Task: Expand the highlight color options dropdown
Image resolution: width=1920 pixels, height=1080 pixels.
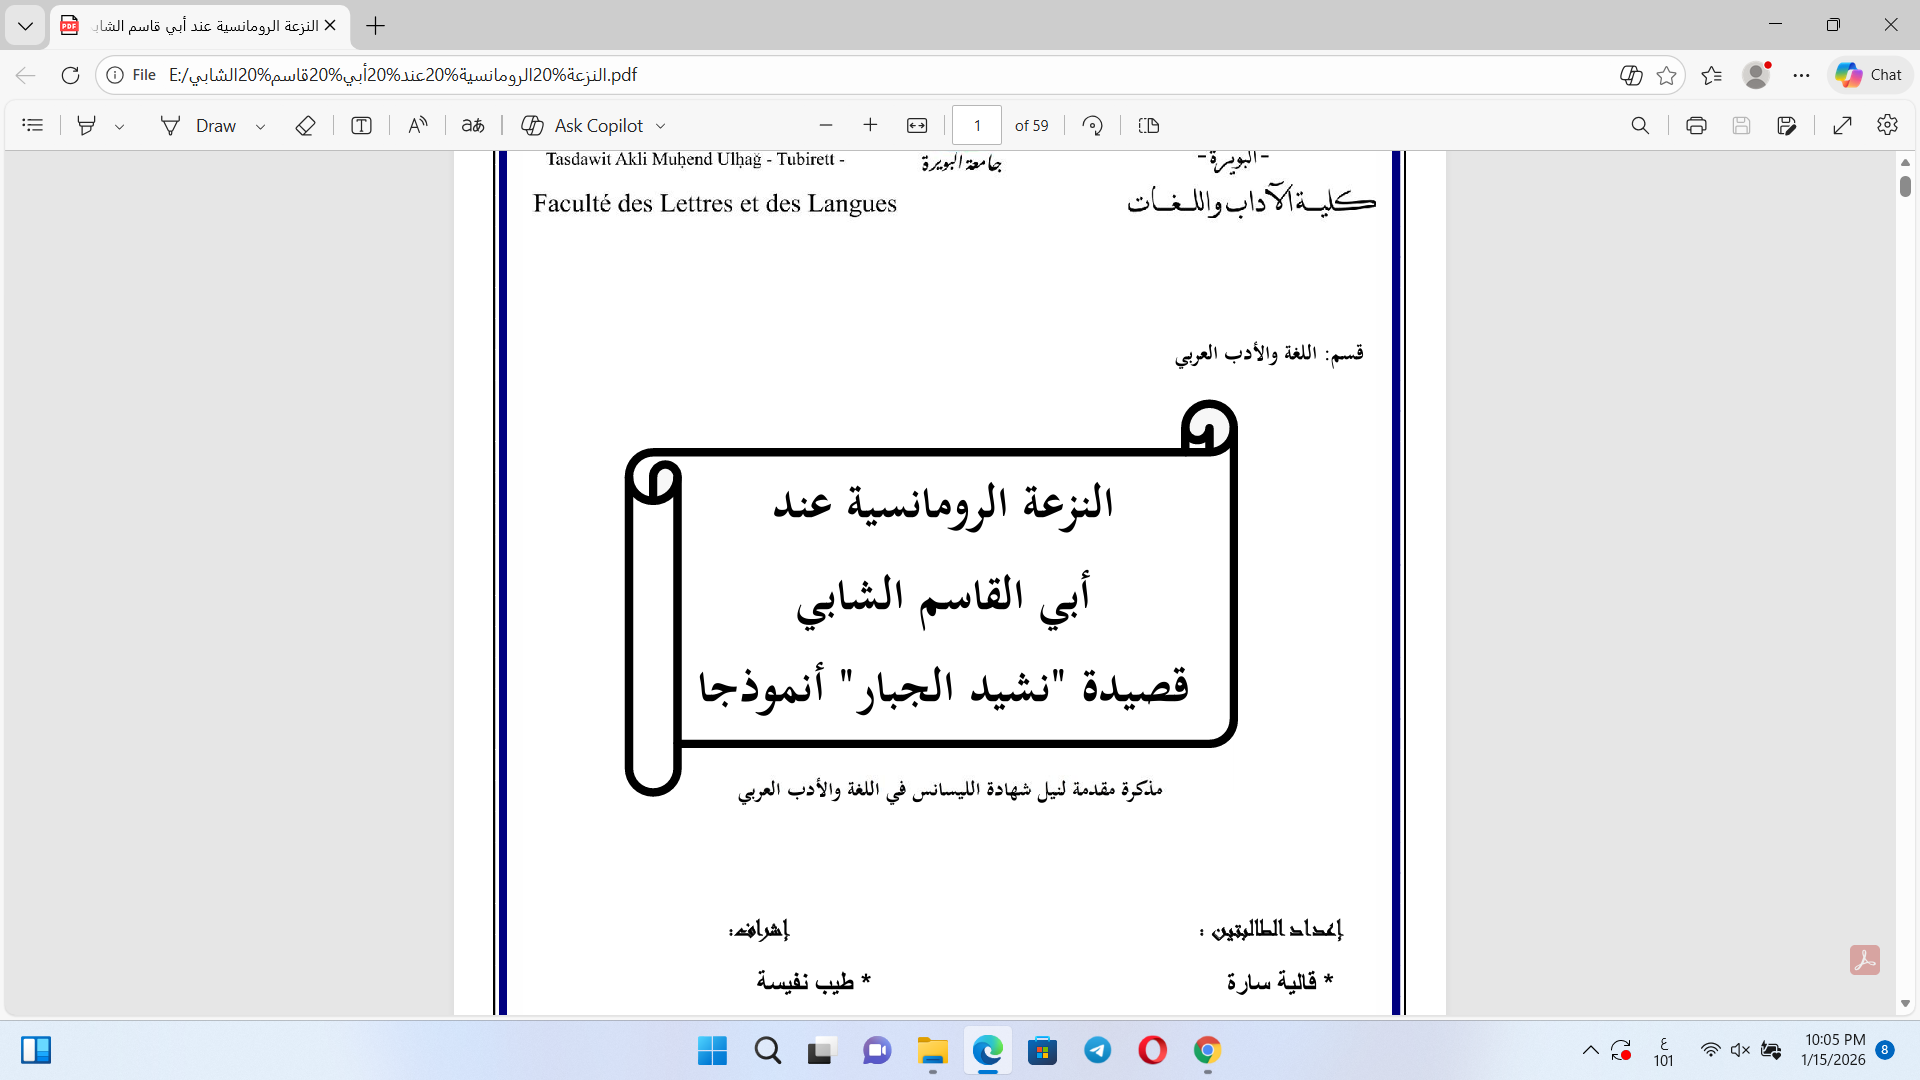Action: pos(119,126)
